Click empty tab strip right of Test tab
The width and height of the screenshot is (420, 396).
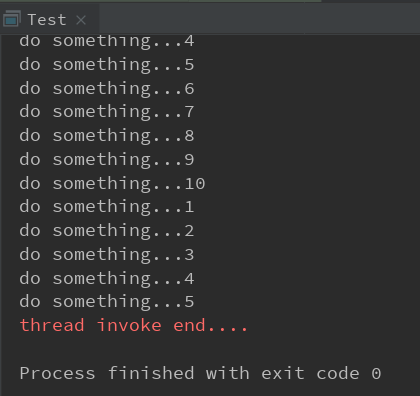tap(259, 19)
